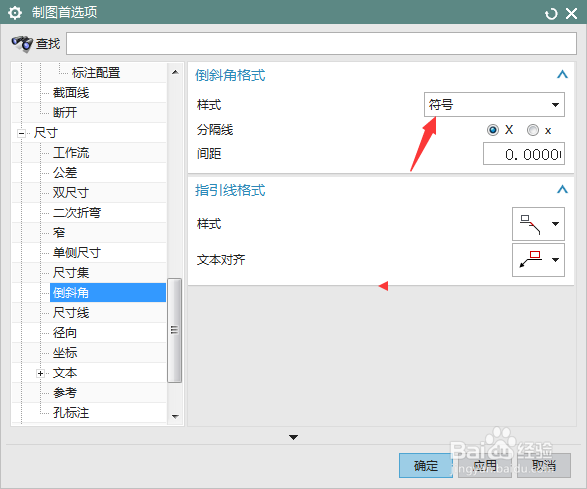Select 尺寸集 in the tree
This screenshot has width=587, height=489.
pos(71,273)
